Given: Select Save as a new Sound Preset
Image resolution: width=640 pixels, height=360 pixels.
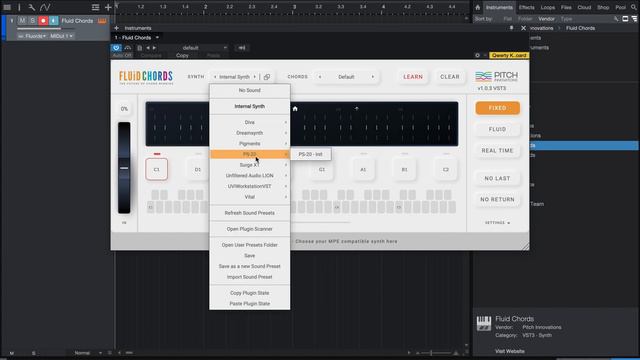Looking at the screenshot, I should [x=250, y=267].
